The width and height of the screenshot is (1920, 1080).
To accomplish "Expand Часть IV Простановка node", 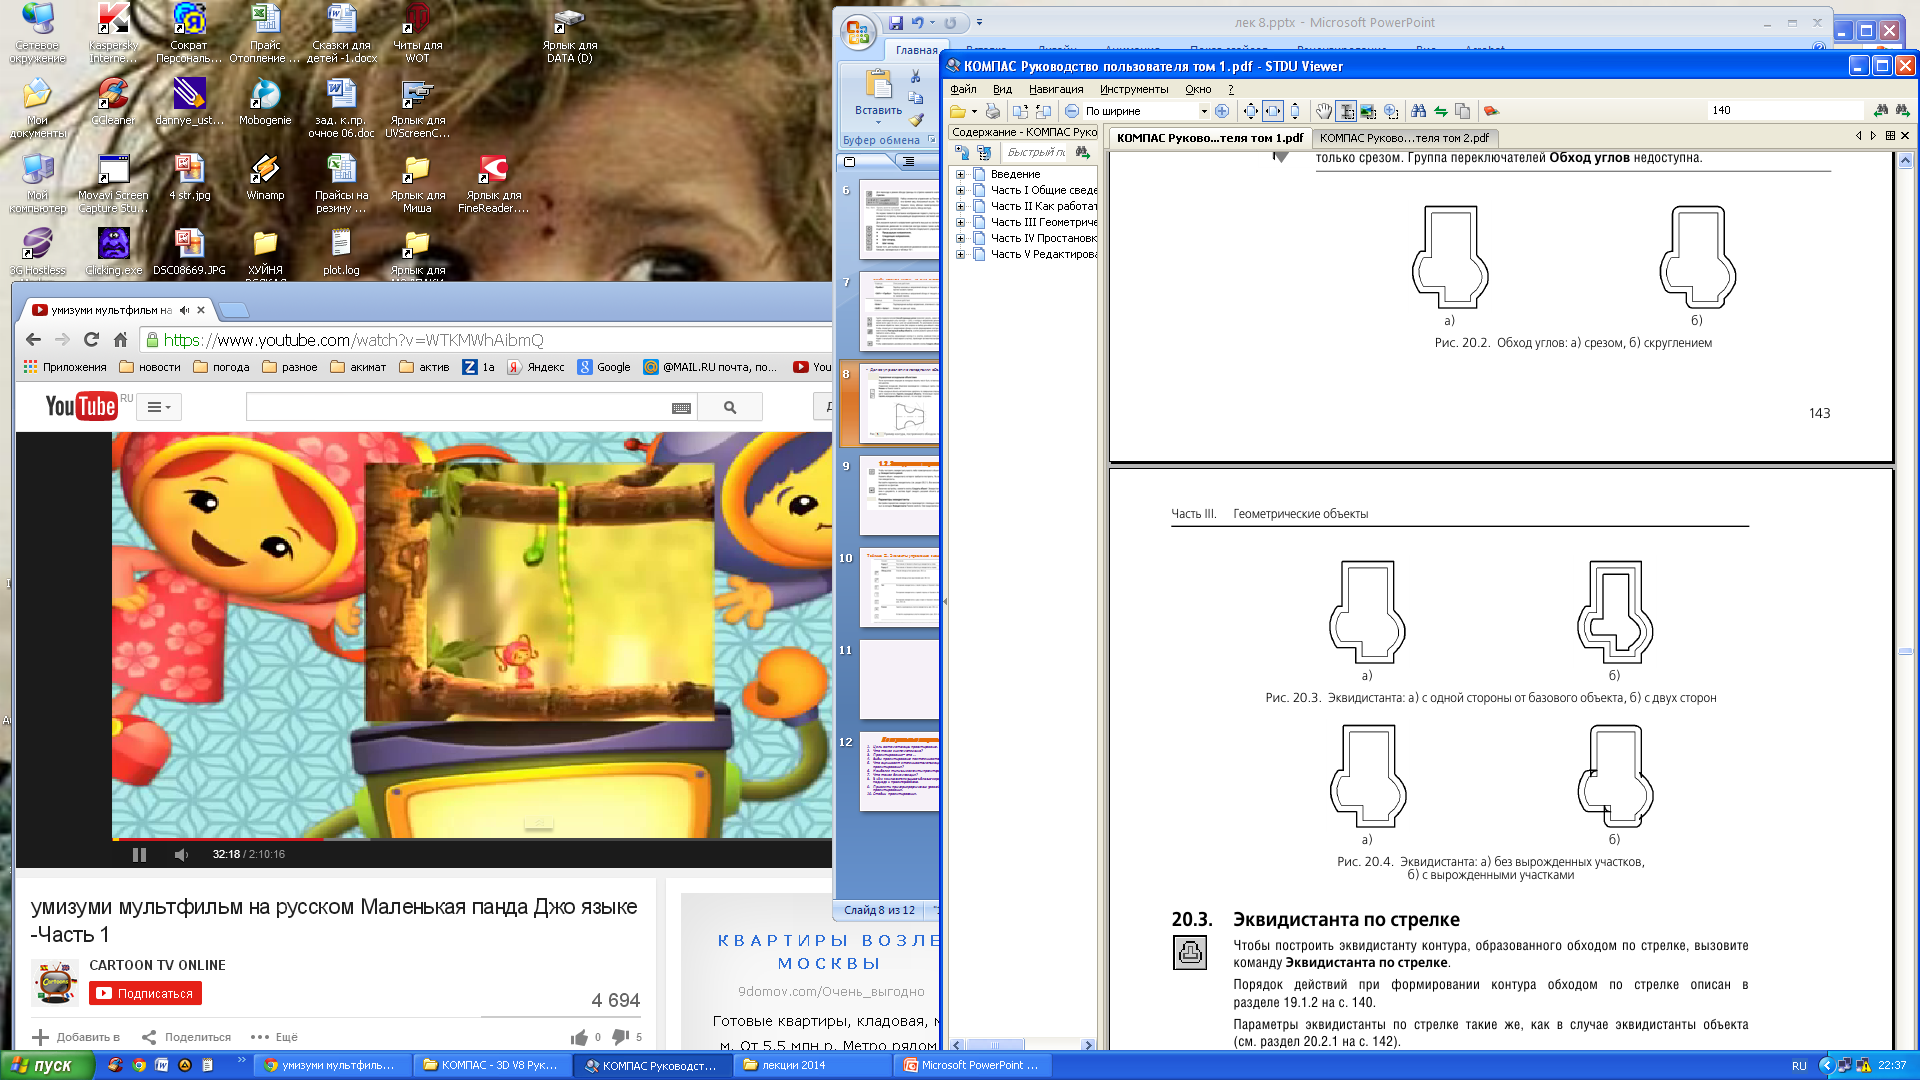I will click(960, 238).
